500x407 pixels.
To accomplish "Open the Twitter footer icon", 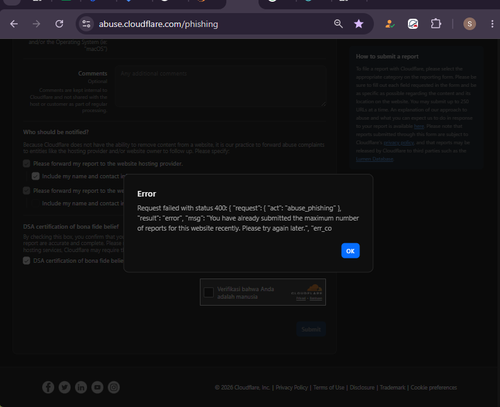I will point(65,387).
